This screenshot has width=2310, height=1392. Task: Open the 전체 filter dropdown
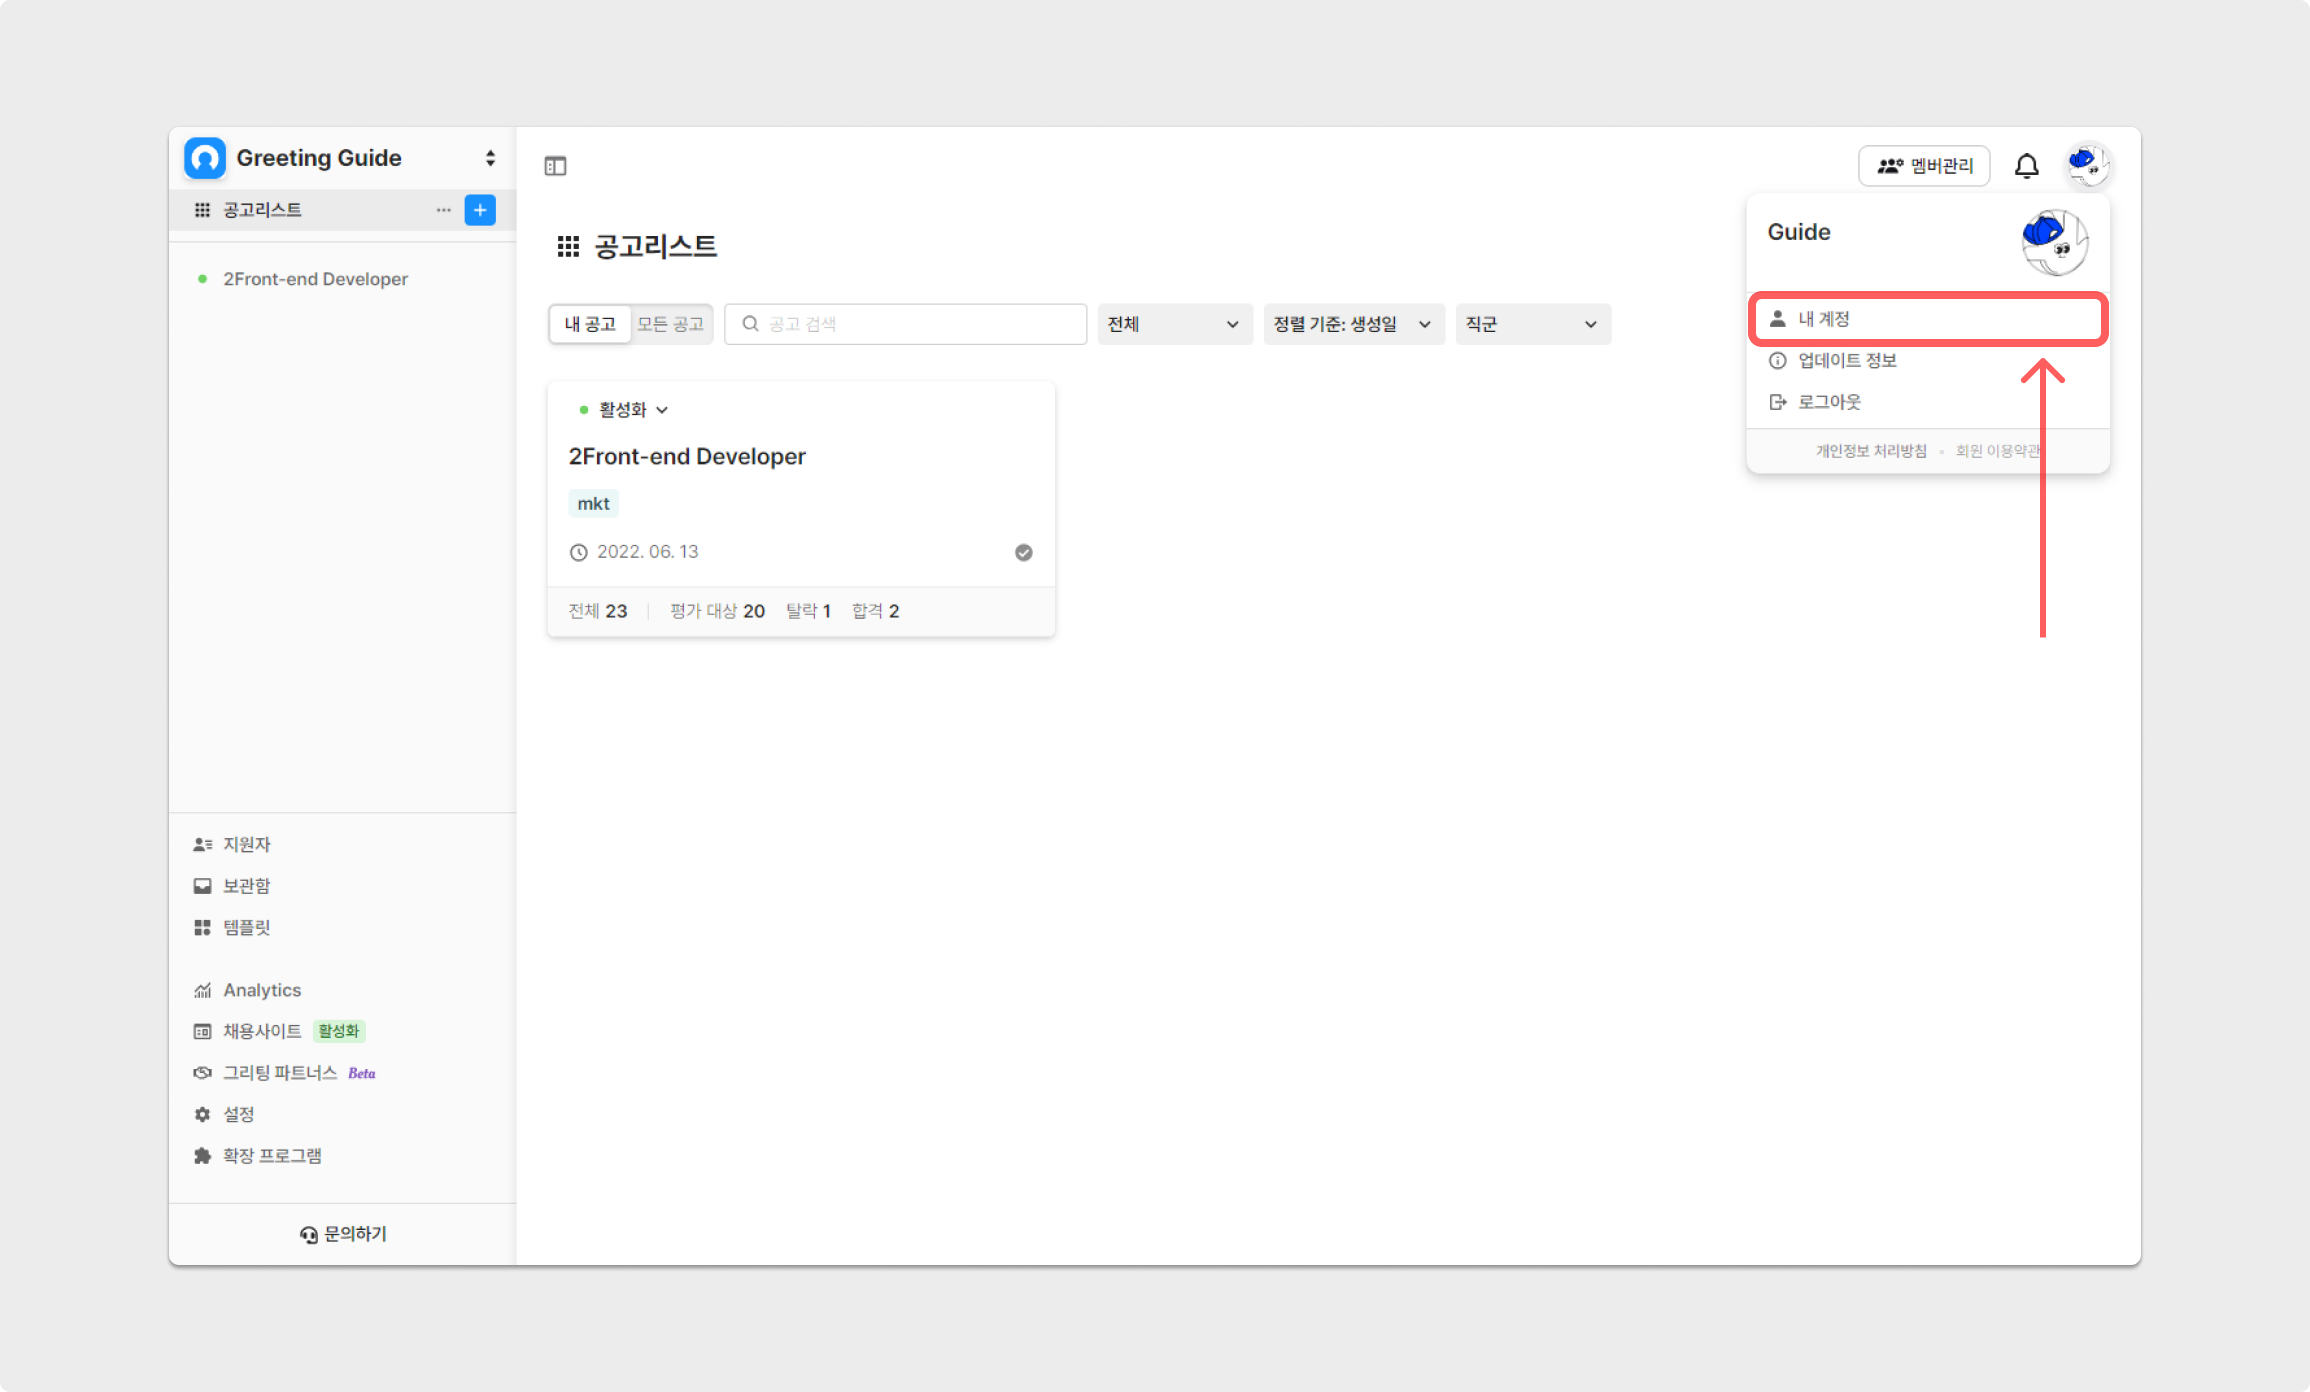click(1174, 324)
